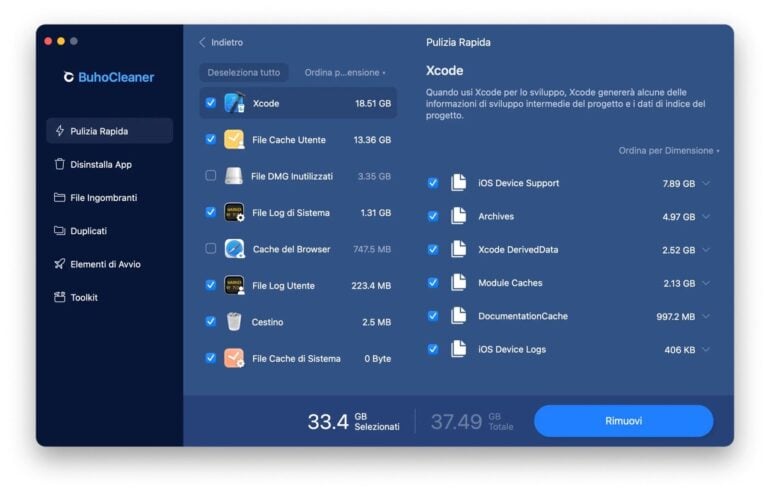770x494 pixels.
Task: Click Deseleziona tutto button
Action: pos(244,72)
